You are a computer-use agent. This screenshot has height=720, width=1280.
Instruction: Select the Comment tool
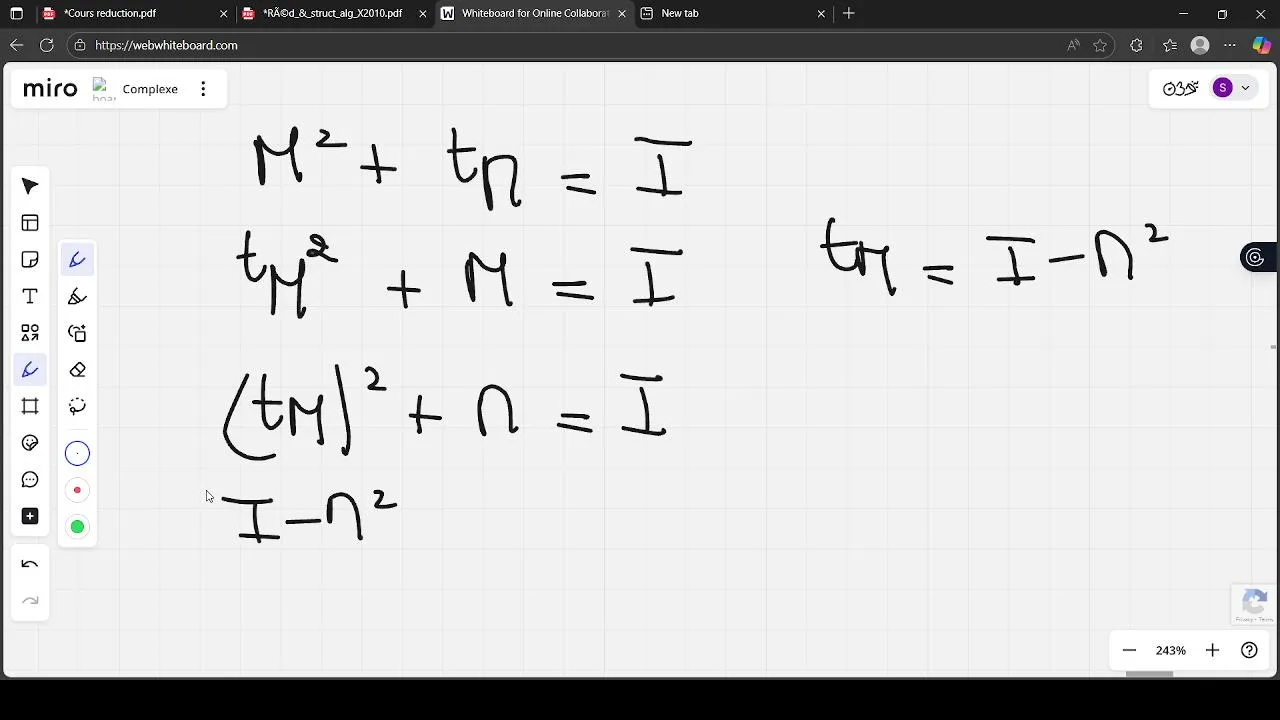[30, 480]
